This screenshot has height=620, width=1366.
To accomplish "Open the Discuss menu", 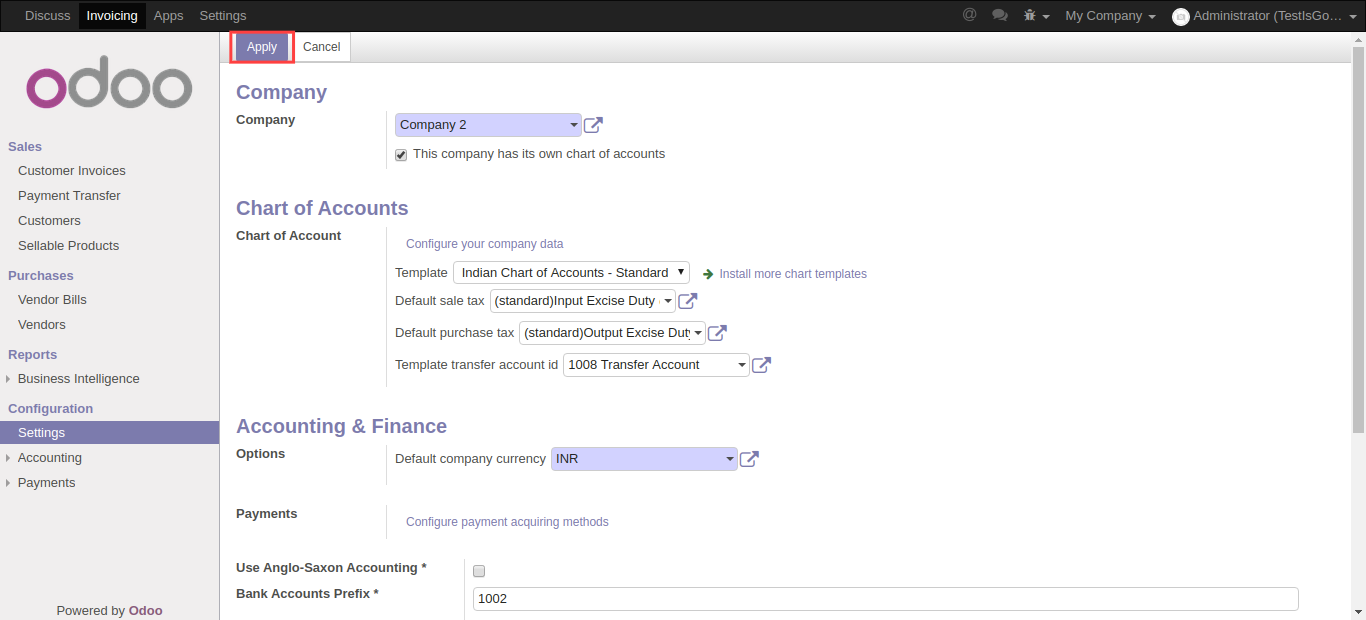I will [x=47, y=15].
